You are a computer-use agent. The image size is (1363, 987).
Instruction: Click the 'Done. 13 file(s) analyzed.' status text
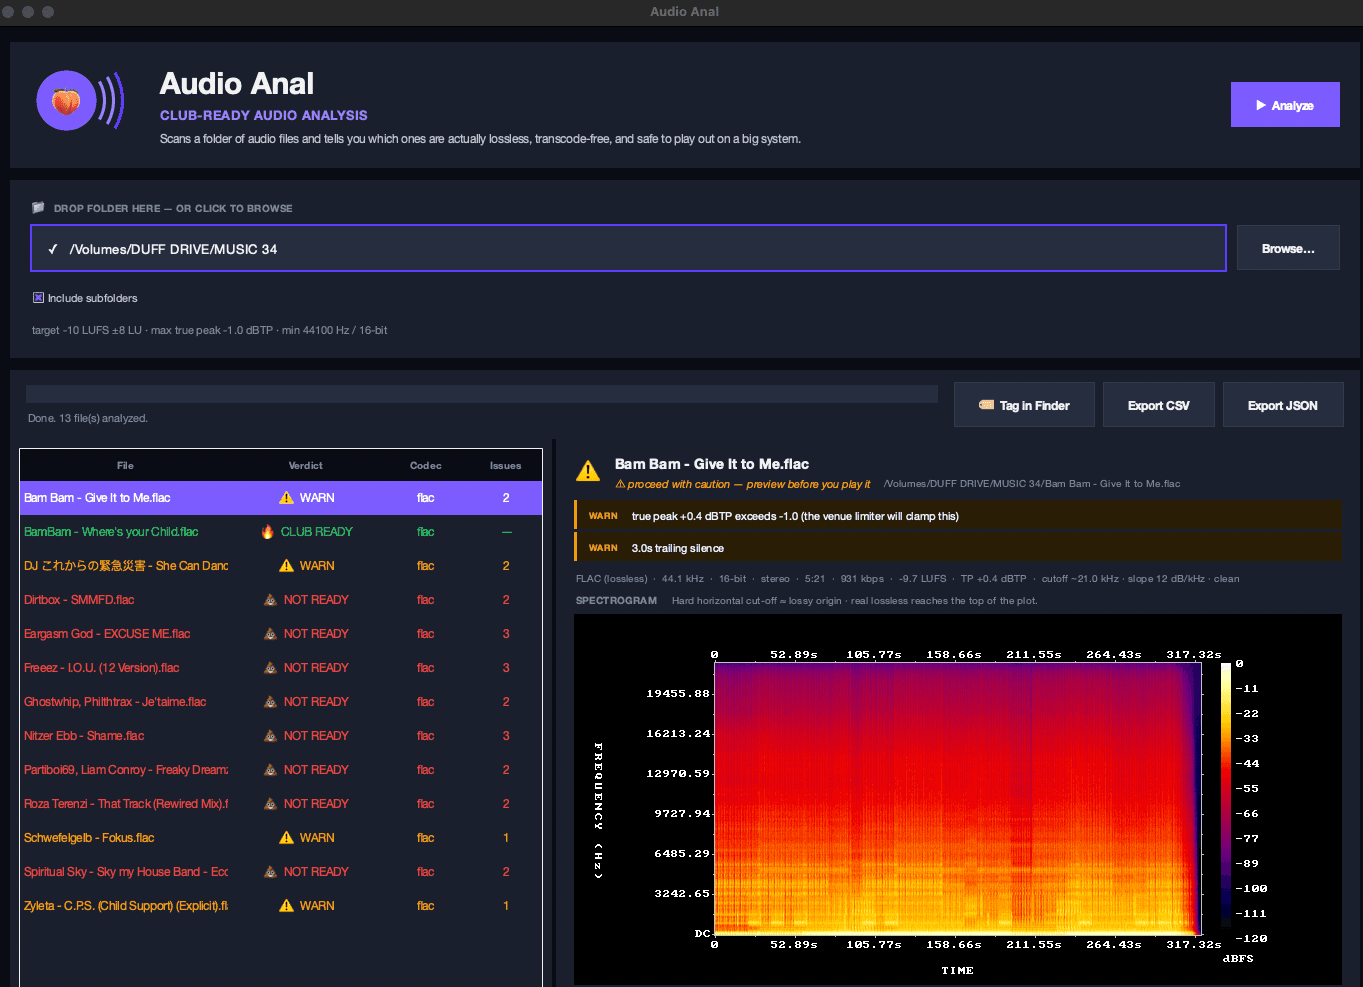[88, 418]
